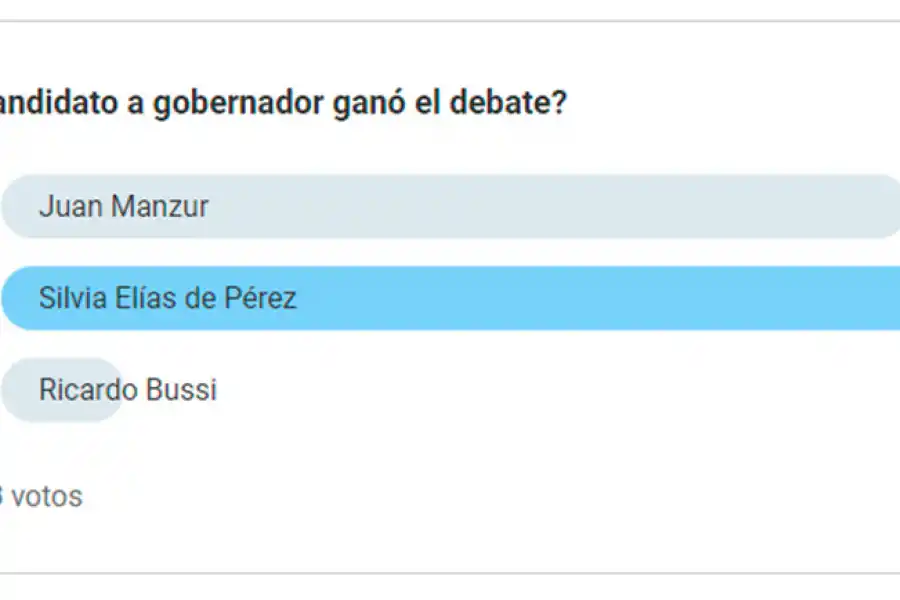The height and width of the screenshot is (600, 900).
Task: Click the "Silvia Elías de Pérez" name label
Action: click(x=168, y=298)
